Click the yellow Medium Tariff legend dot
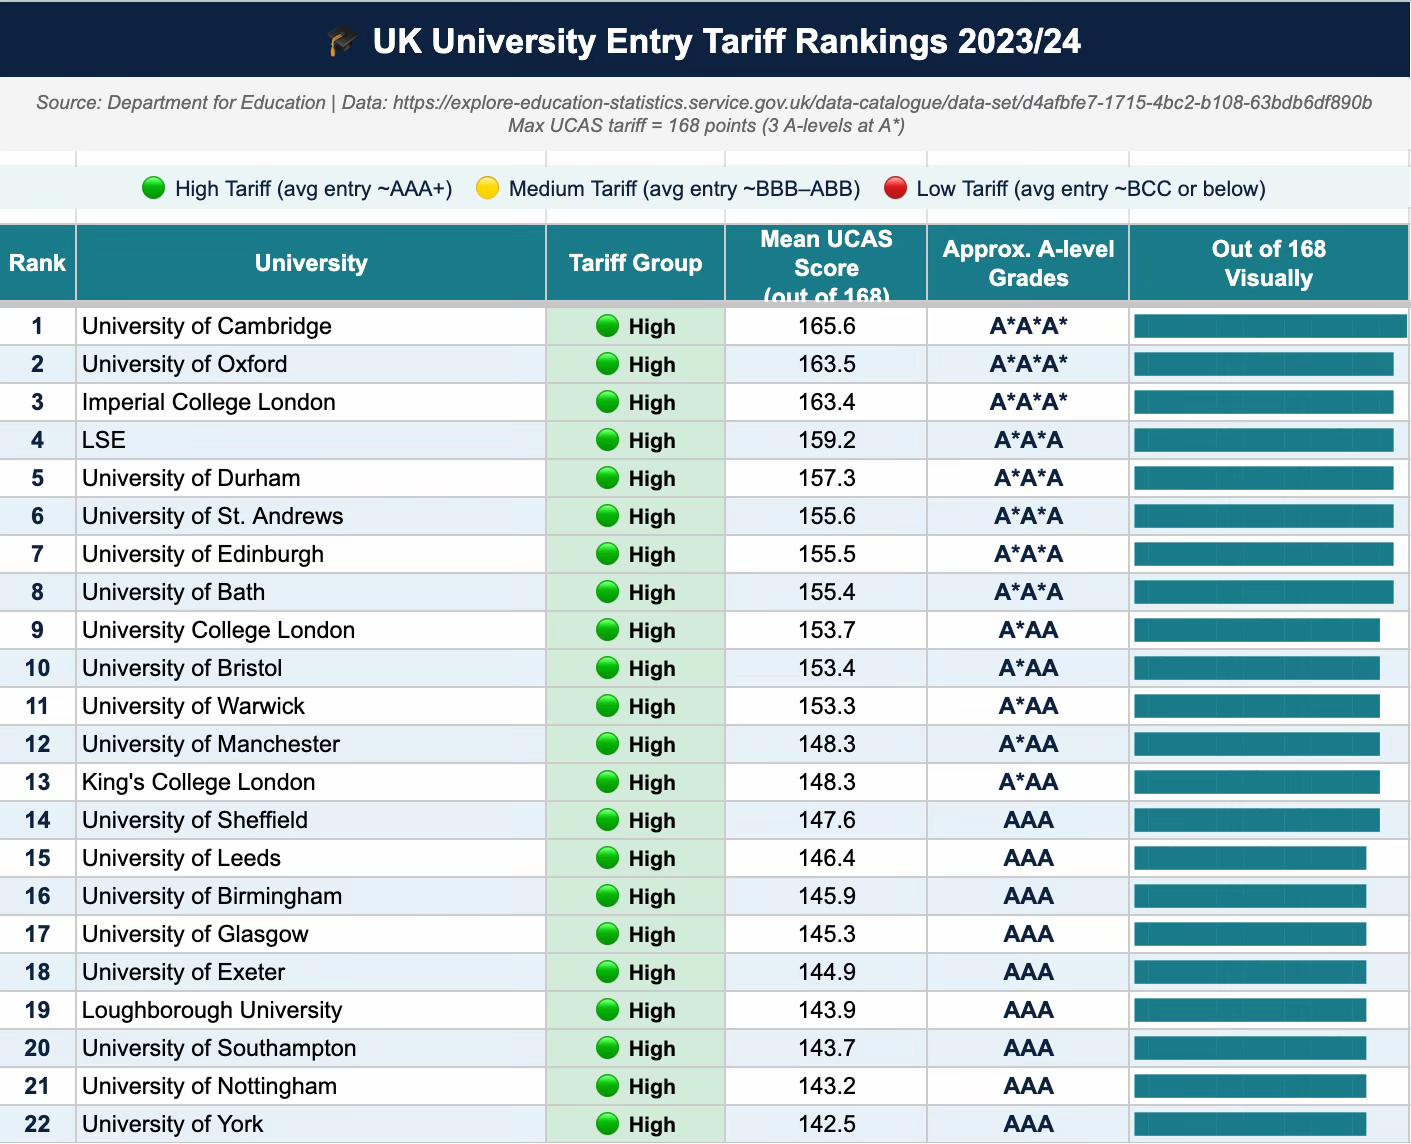This screenshot has width=1411, height=1144. pos(487,188)
